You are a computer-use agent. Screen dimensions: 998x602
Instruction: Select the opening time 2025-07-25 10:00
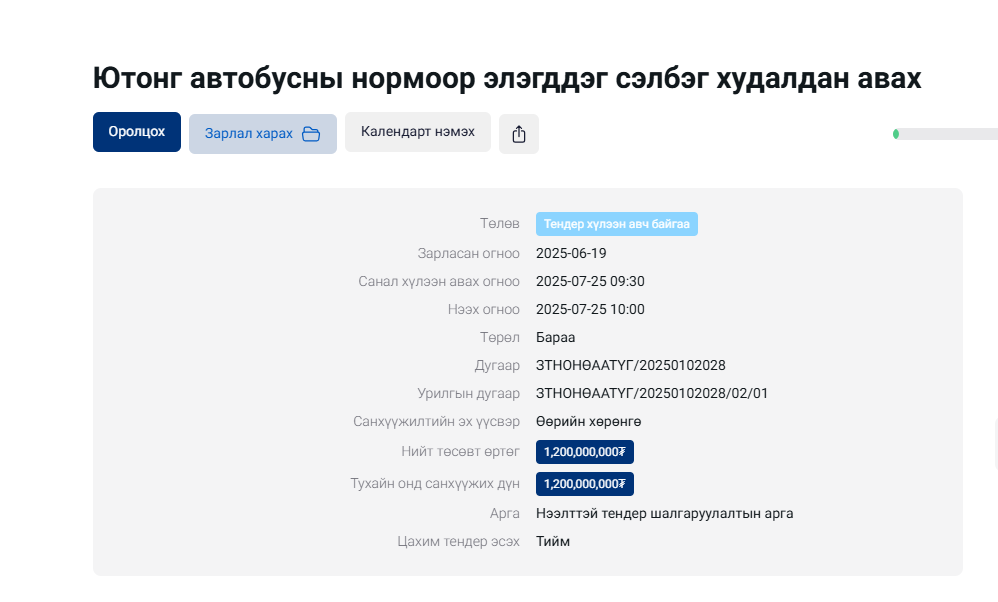click(590, 309)
